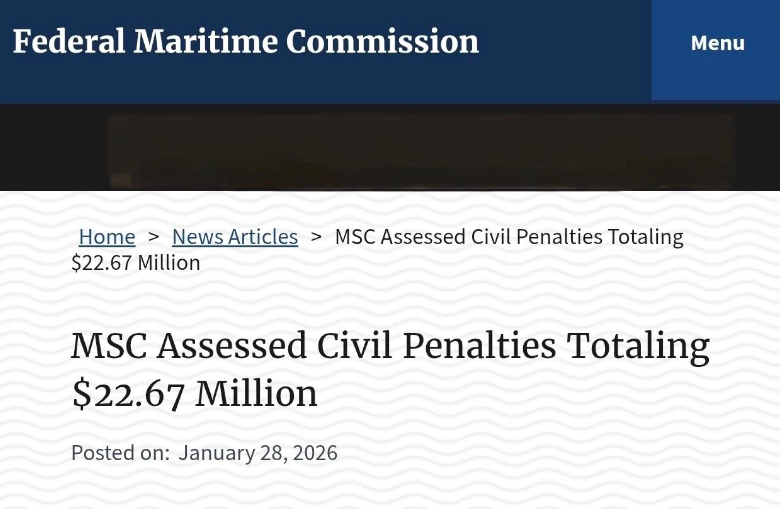Click '$22.67 Million' in the breadcrumb trail
Viewport: 780px width, 509px height.
(136, 263)
